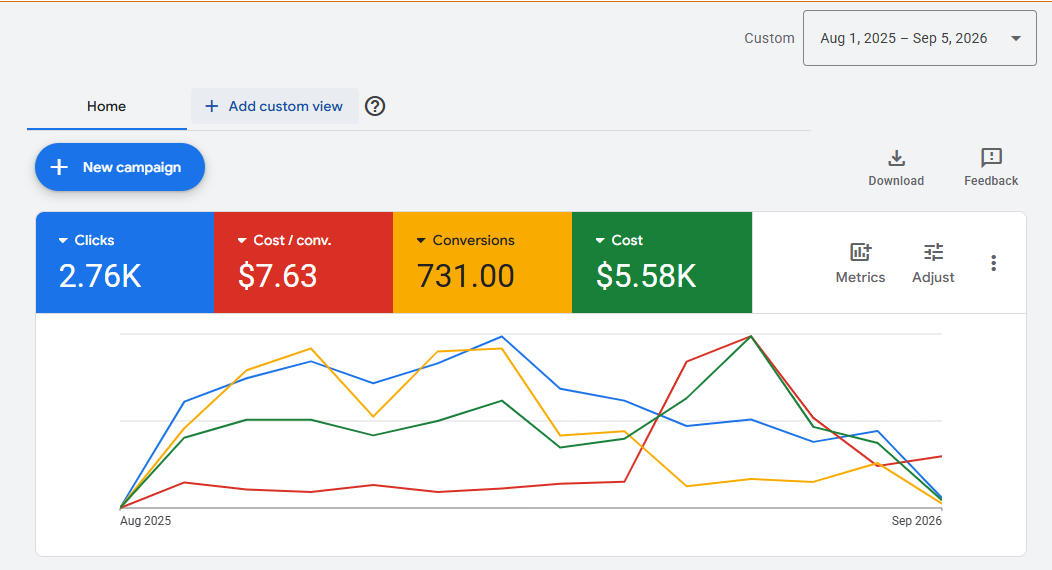Viewport: 1052px width, 570px height.
Task: Create a New campaign
Action: 120,167
